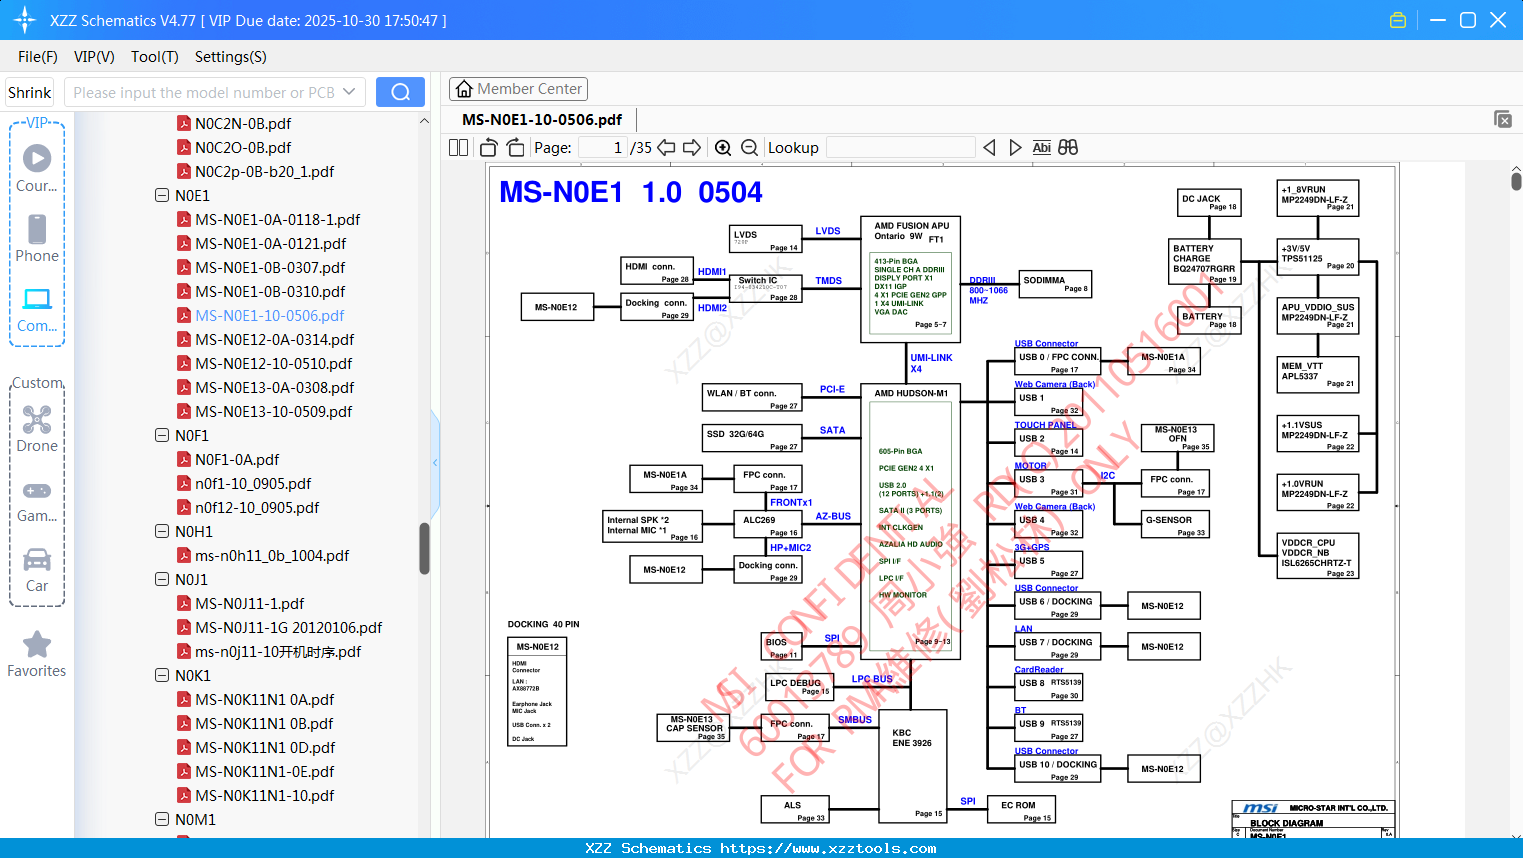Viewport: 1523px width, 858px height.
Task: Click the PDF icon beside N0F1-0A.pdf
Action: pos(184,459)
